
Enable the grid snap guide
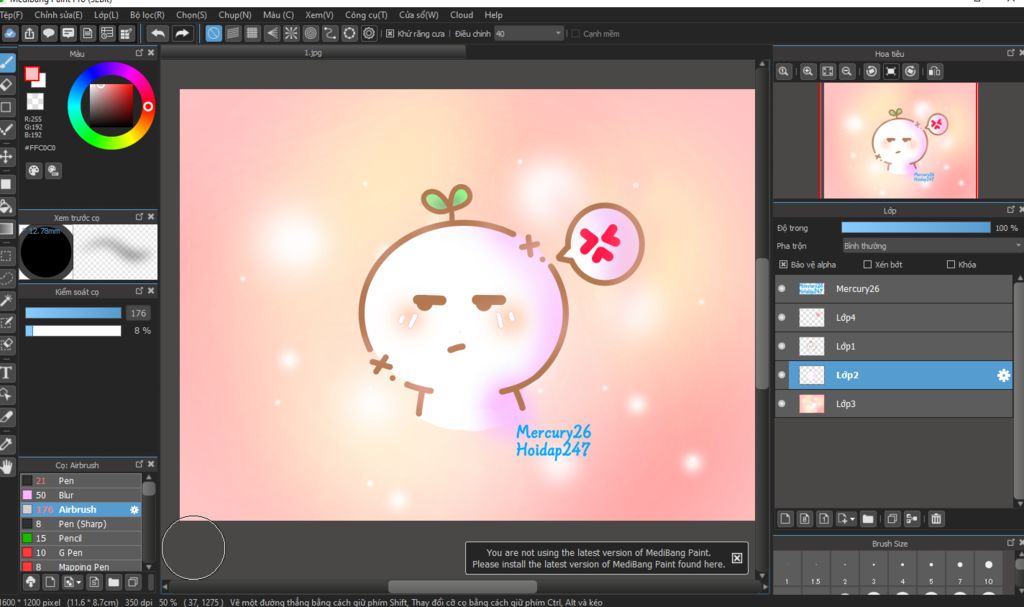tap(252, 33)
